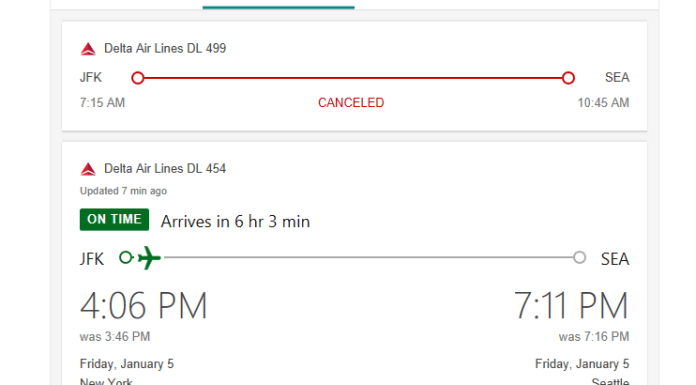
Task: Click Arrives in 6 hr 3 min text
Action: point(235,221)
